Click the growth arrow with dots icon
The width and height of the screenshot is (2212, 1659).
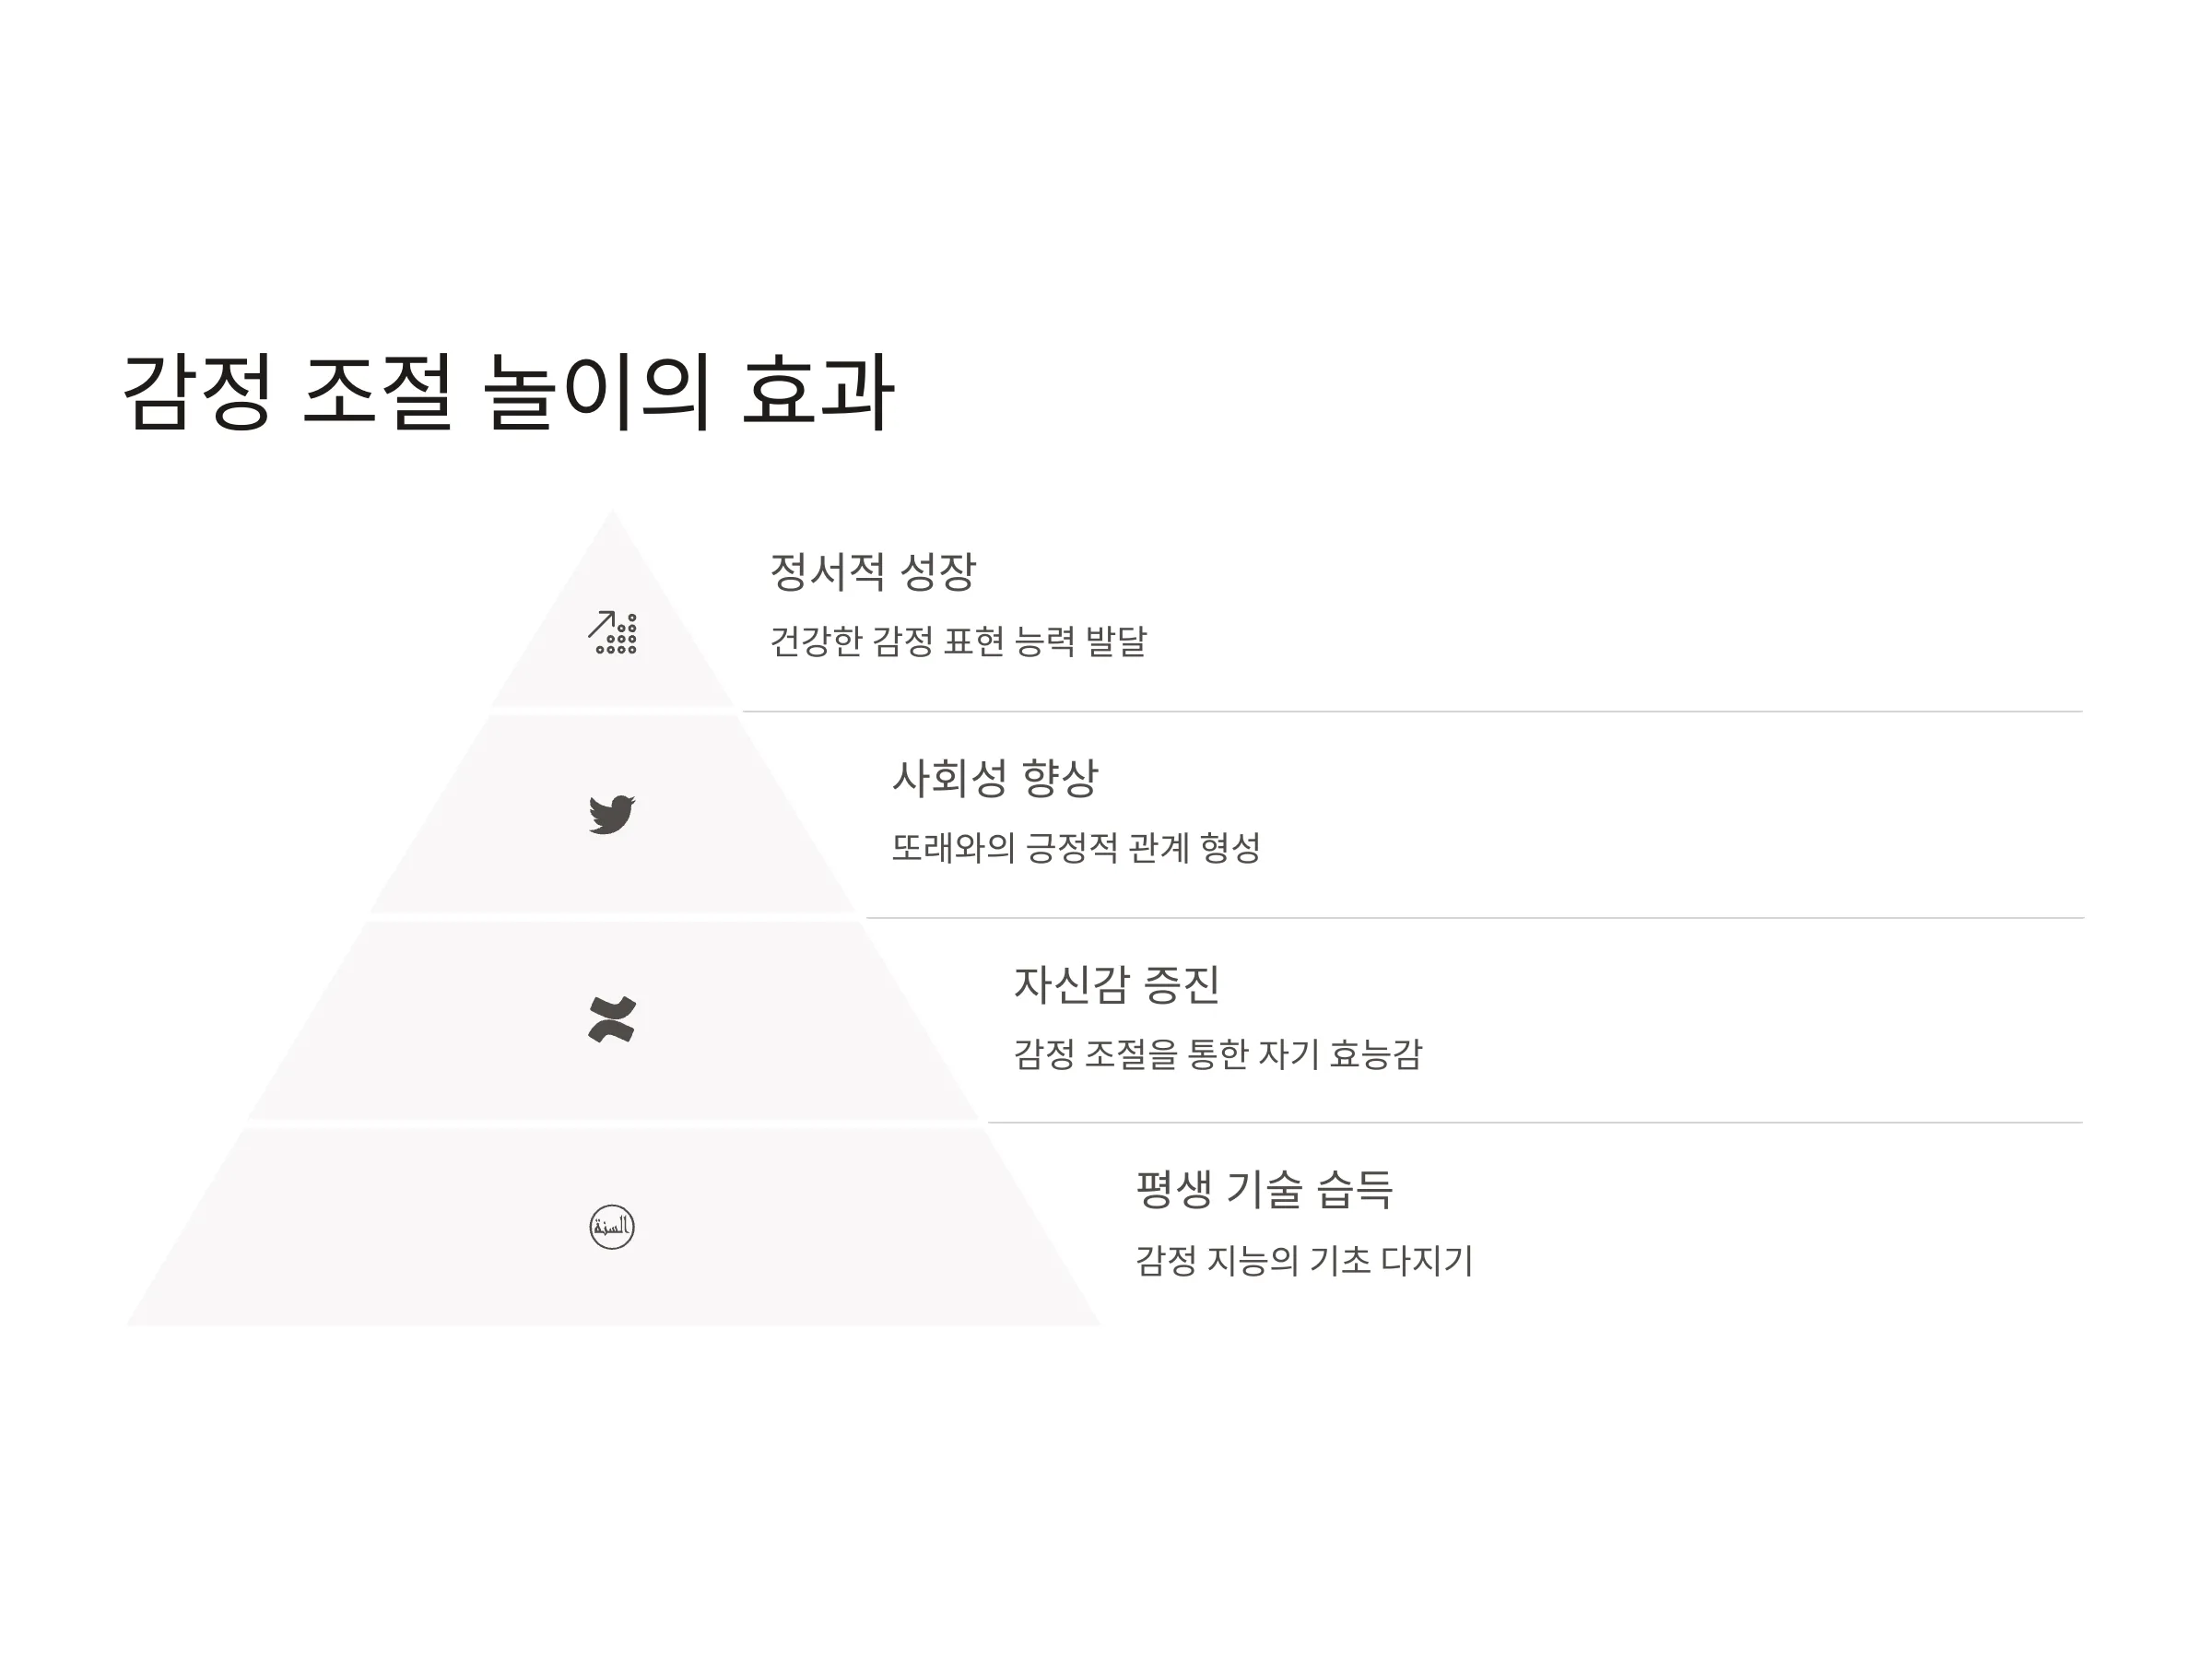coord(612,632)
